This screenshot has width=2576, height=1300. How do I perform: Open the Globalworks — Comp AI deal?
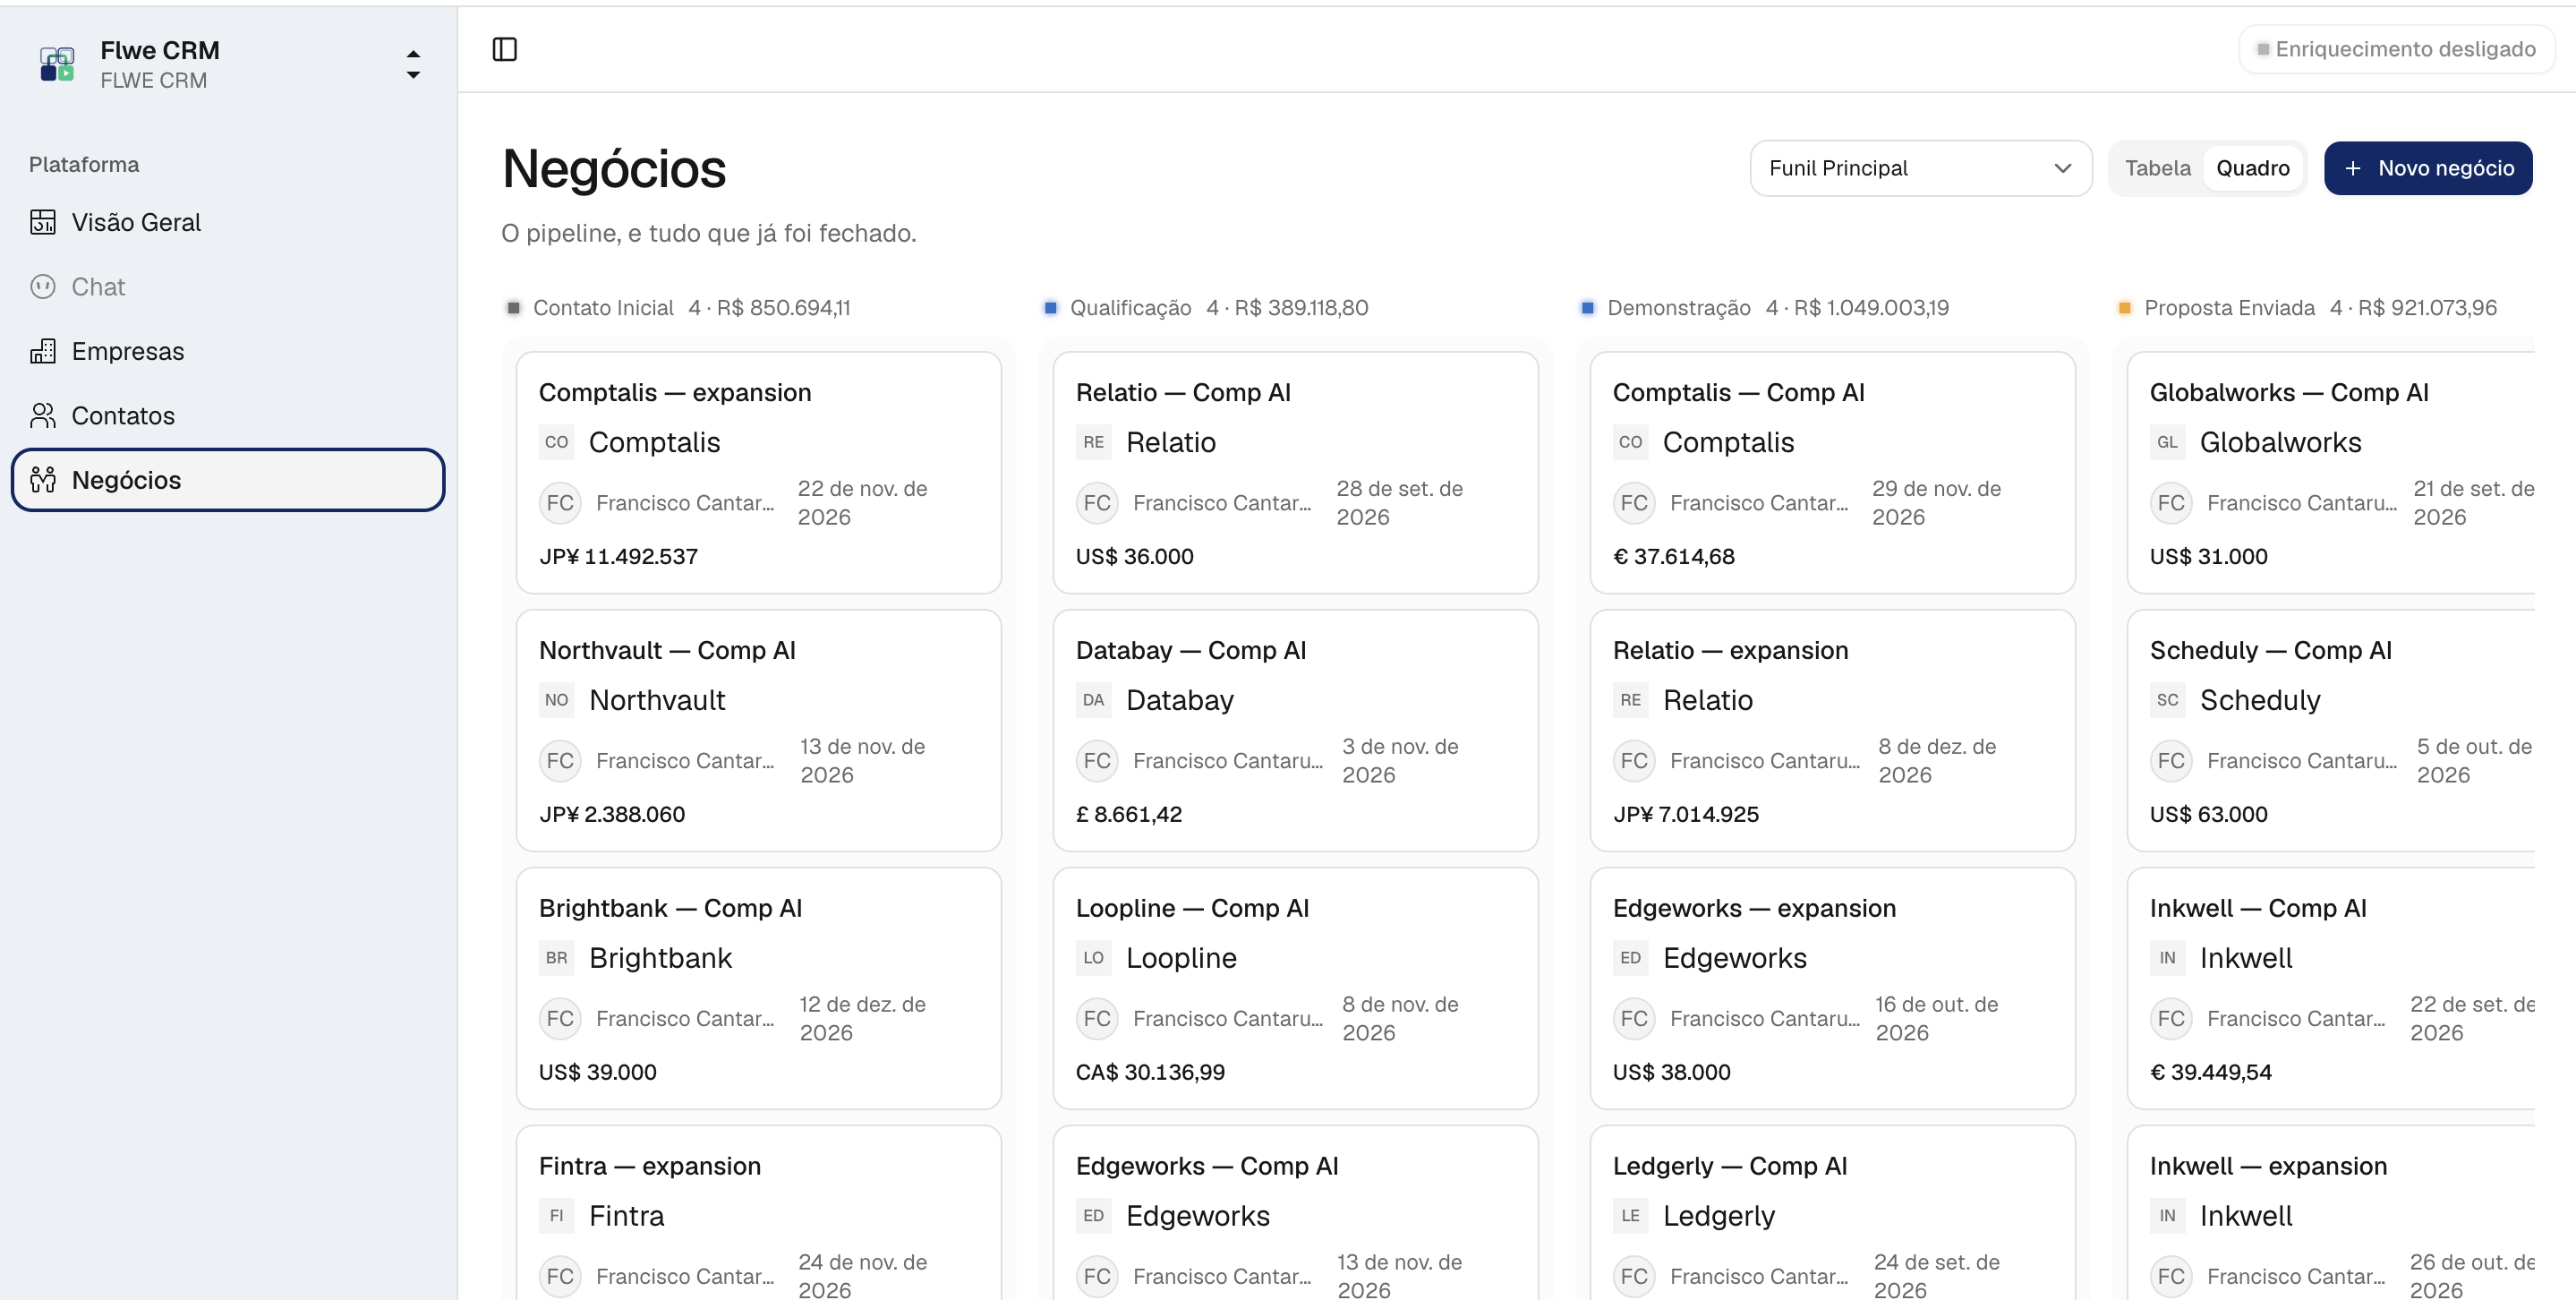(2331, 472)
